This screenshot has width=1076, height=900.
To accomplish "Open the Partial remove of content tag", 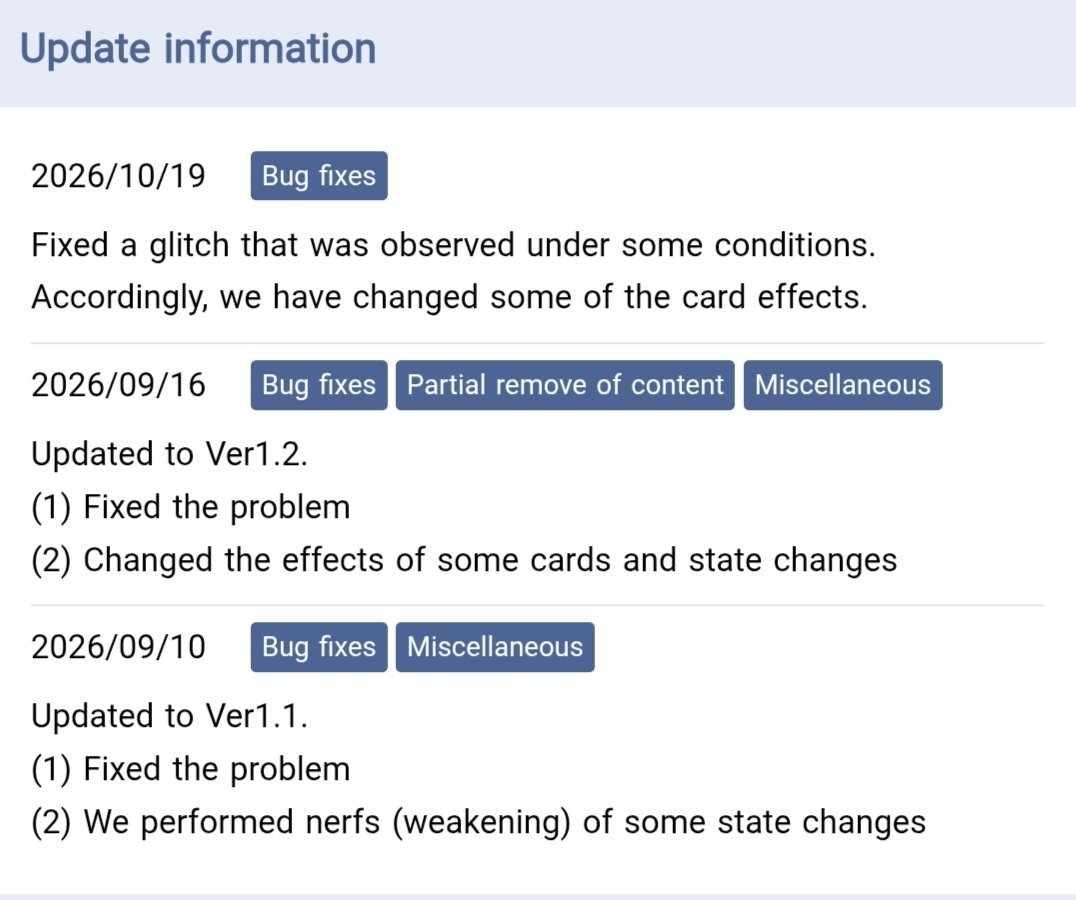I will [565, 385].
